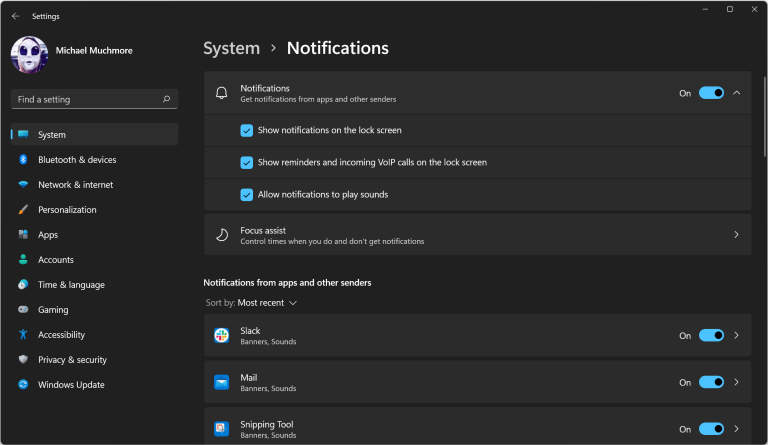768x445 pixels.
Task: Click the Network wifi icon in sidebar
Action: 23,185
